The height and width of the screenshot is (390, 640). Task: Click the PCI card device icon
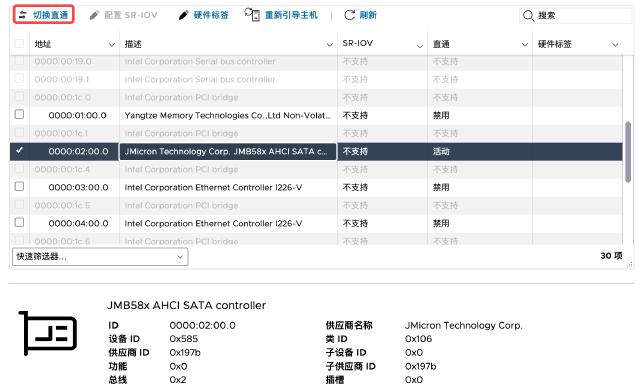click(x=47, y=332)
